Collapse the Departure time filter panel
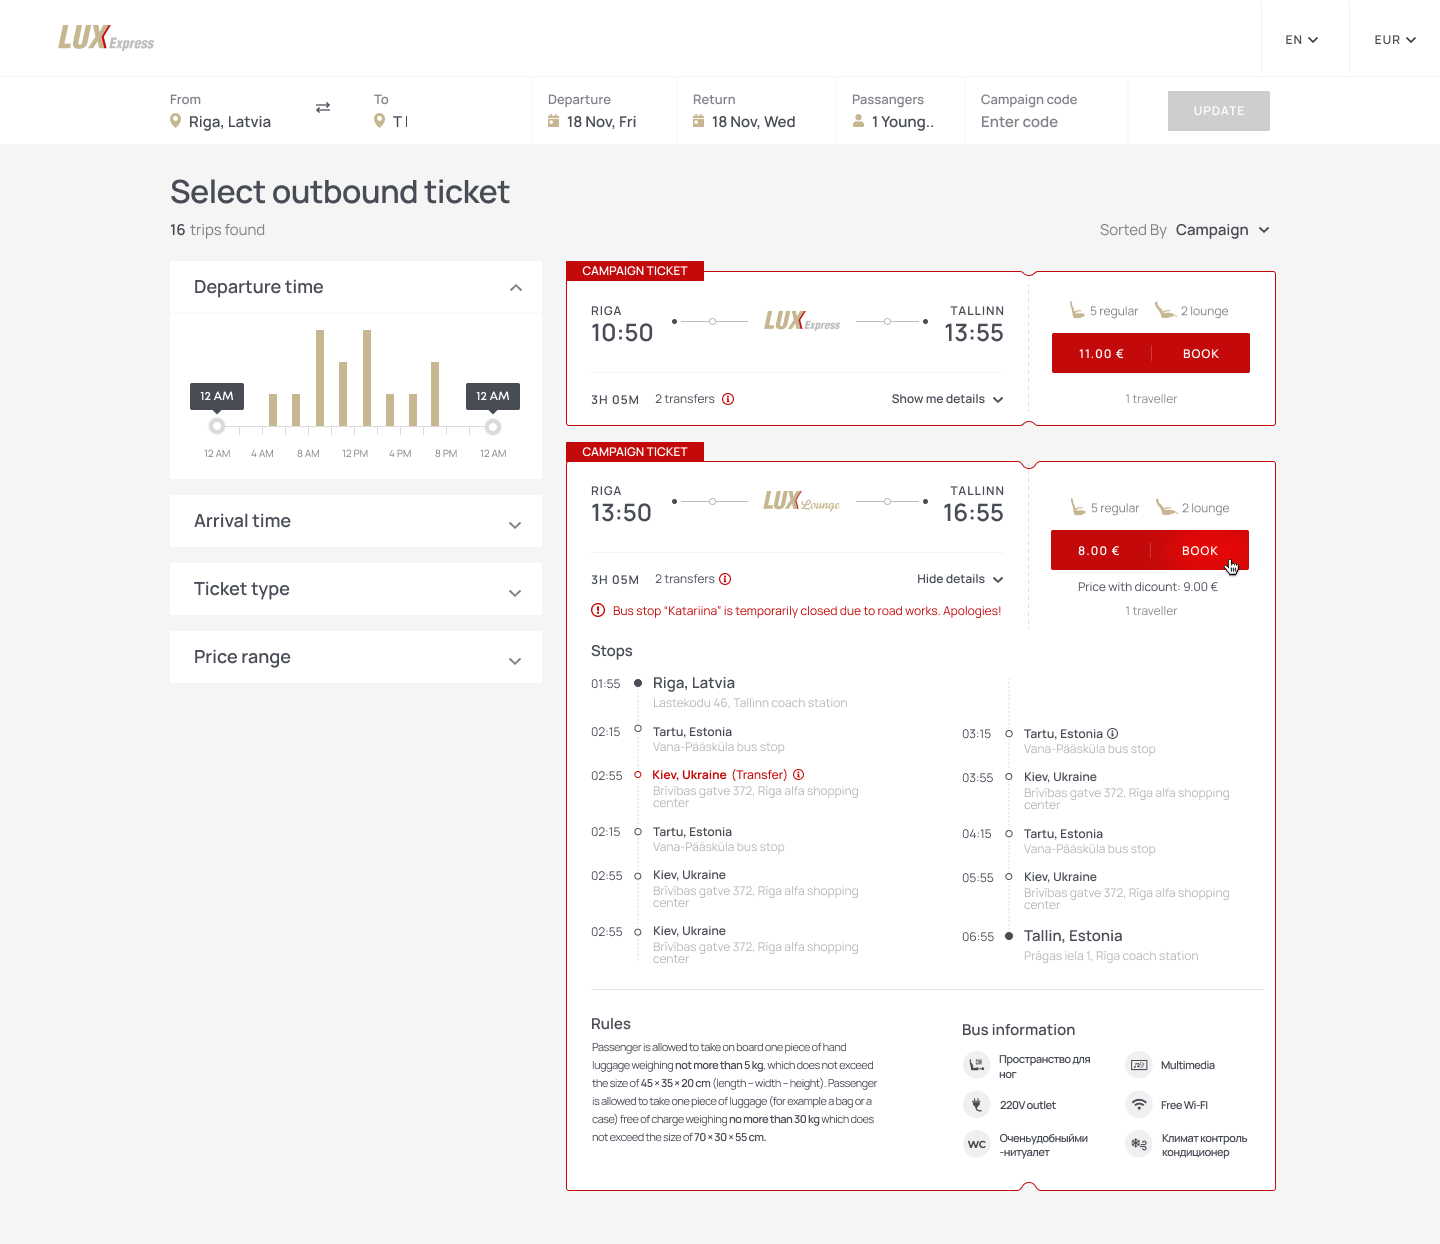Image resolution: width=1440 pixels, height=1244 pixels. [516, 288]
